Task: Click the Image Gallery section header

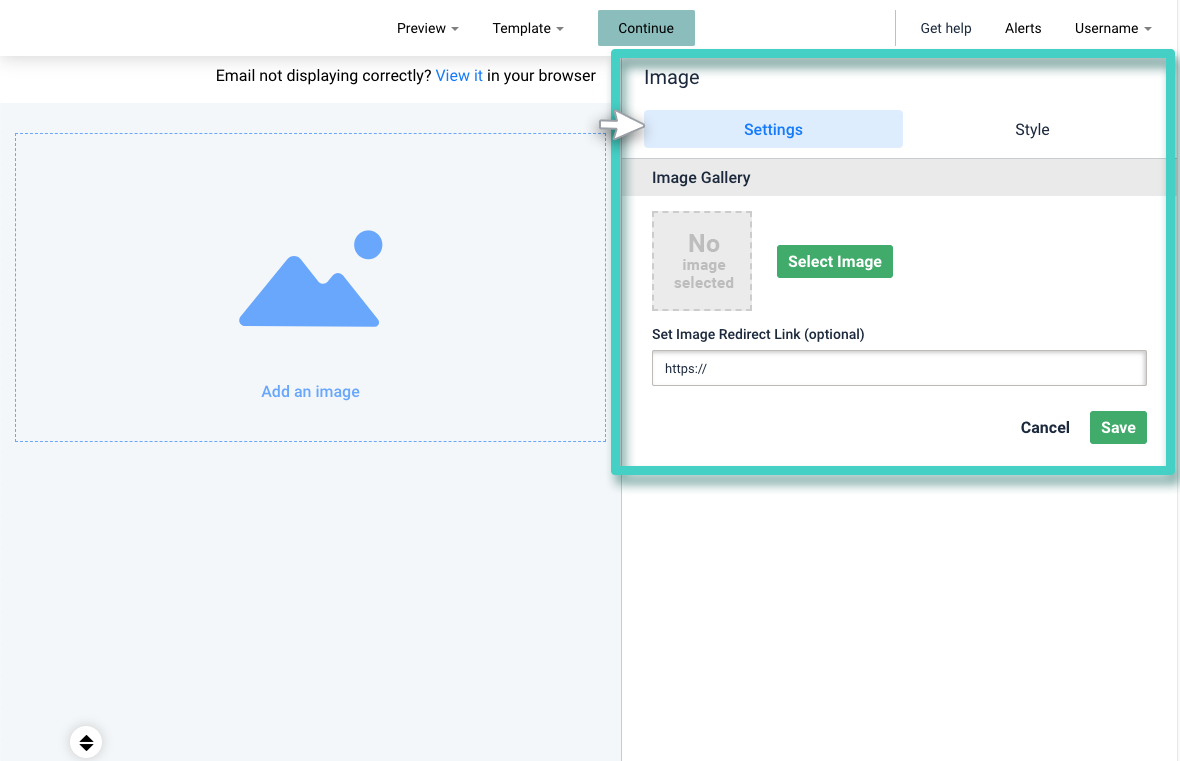Action: 896,178
